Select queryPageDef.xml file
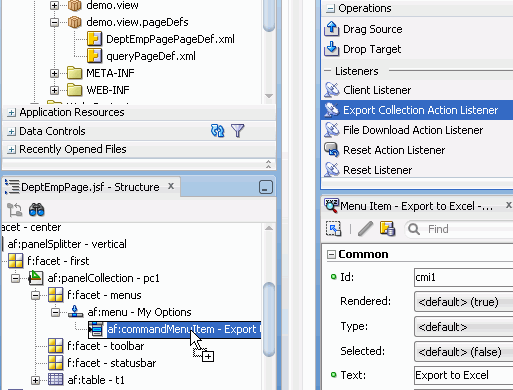The image size is (513, 390). point(151,56)
